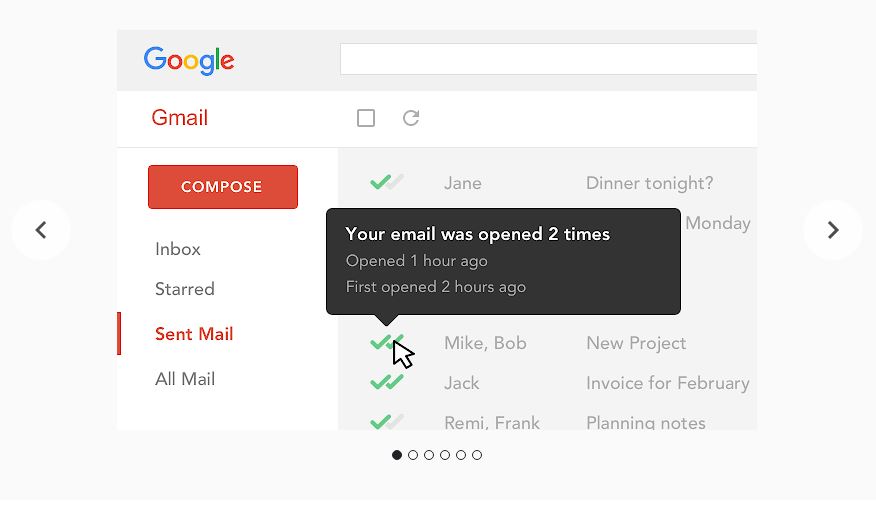The width and height of the screenshot is (876, 519).
Task: Click inside the Google search field
Action: (x=549, y=59)
